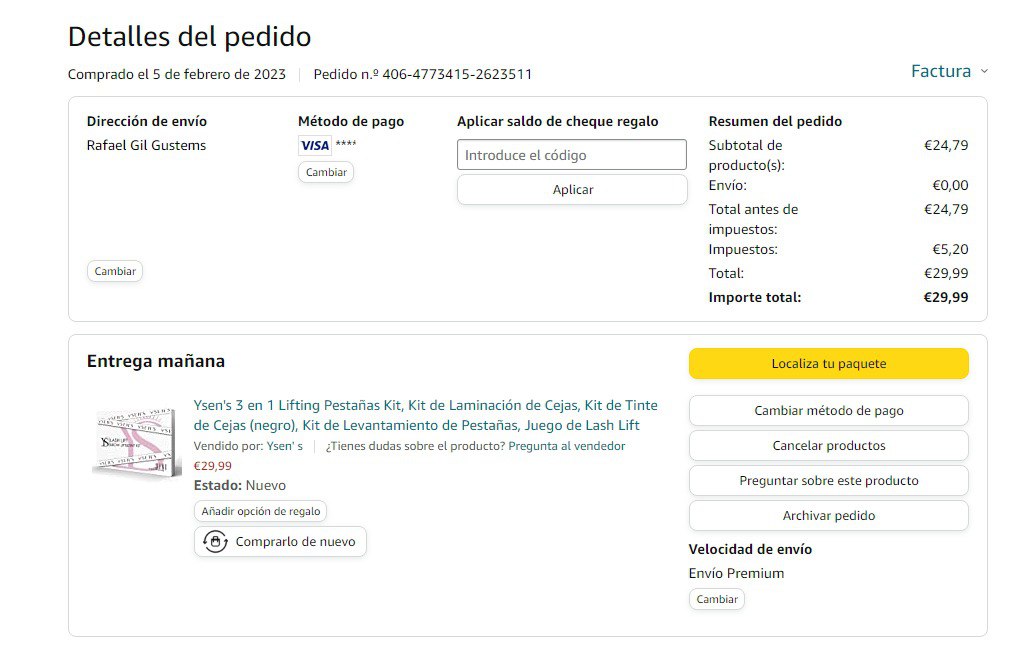Select Cambiar método de pago
Screen dimensions: 1030x650
[828, 411]
